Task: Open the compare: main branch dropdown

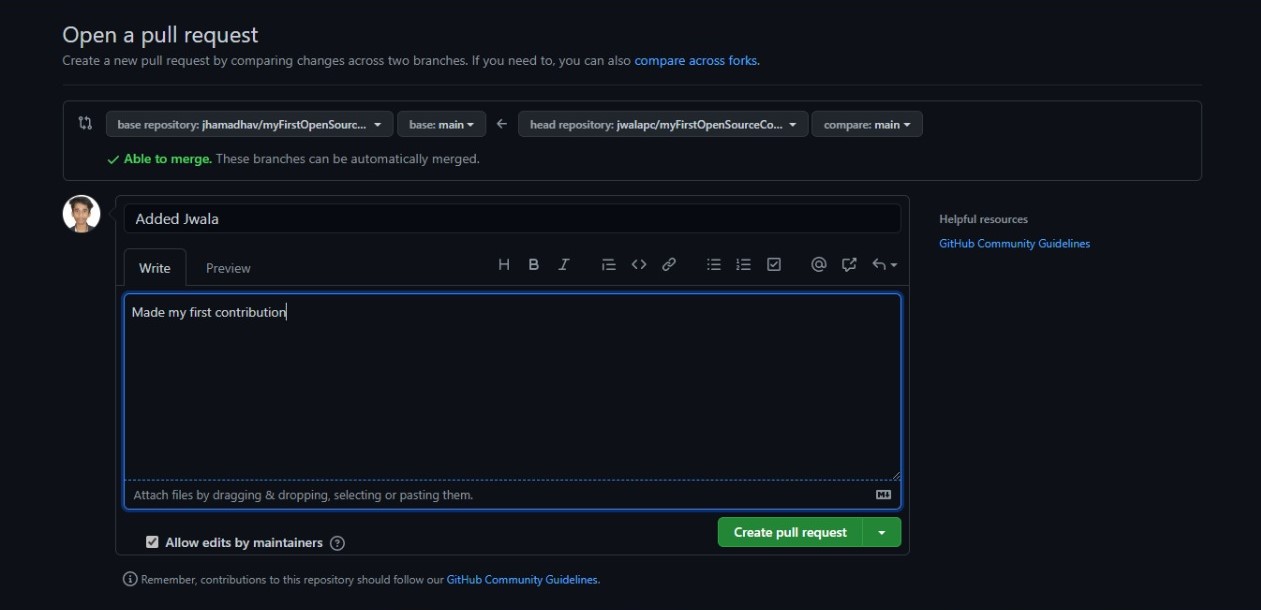Action: tap(867, 125)
